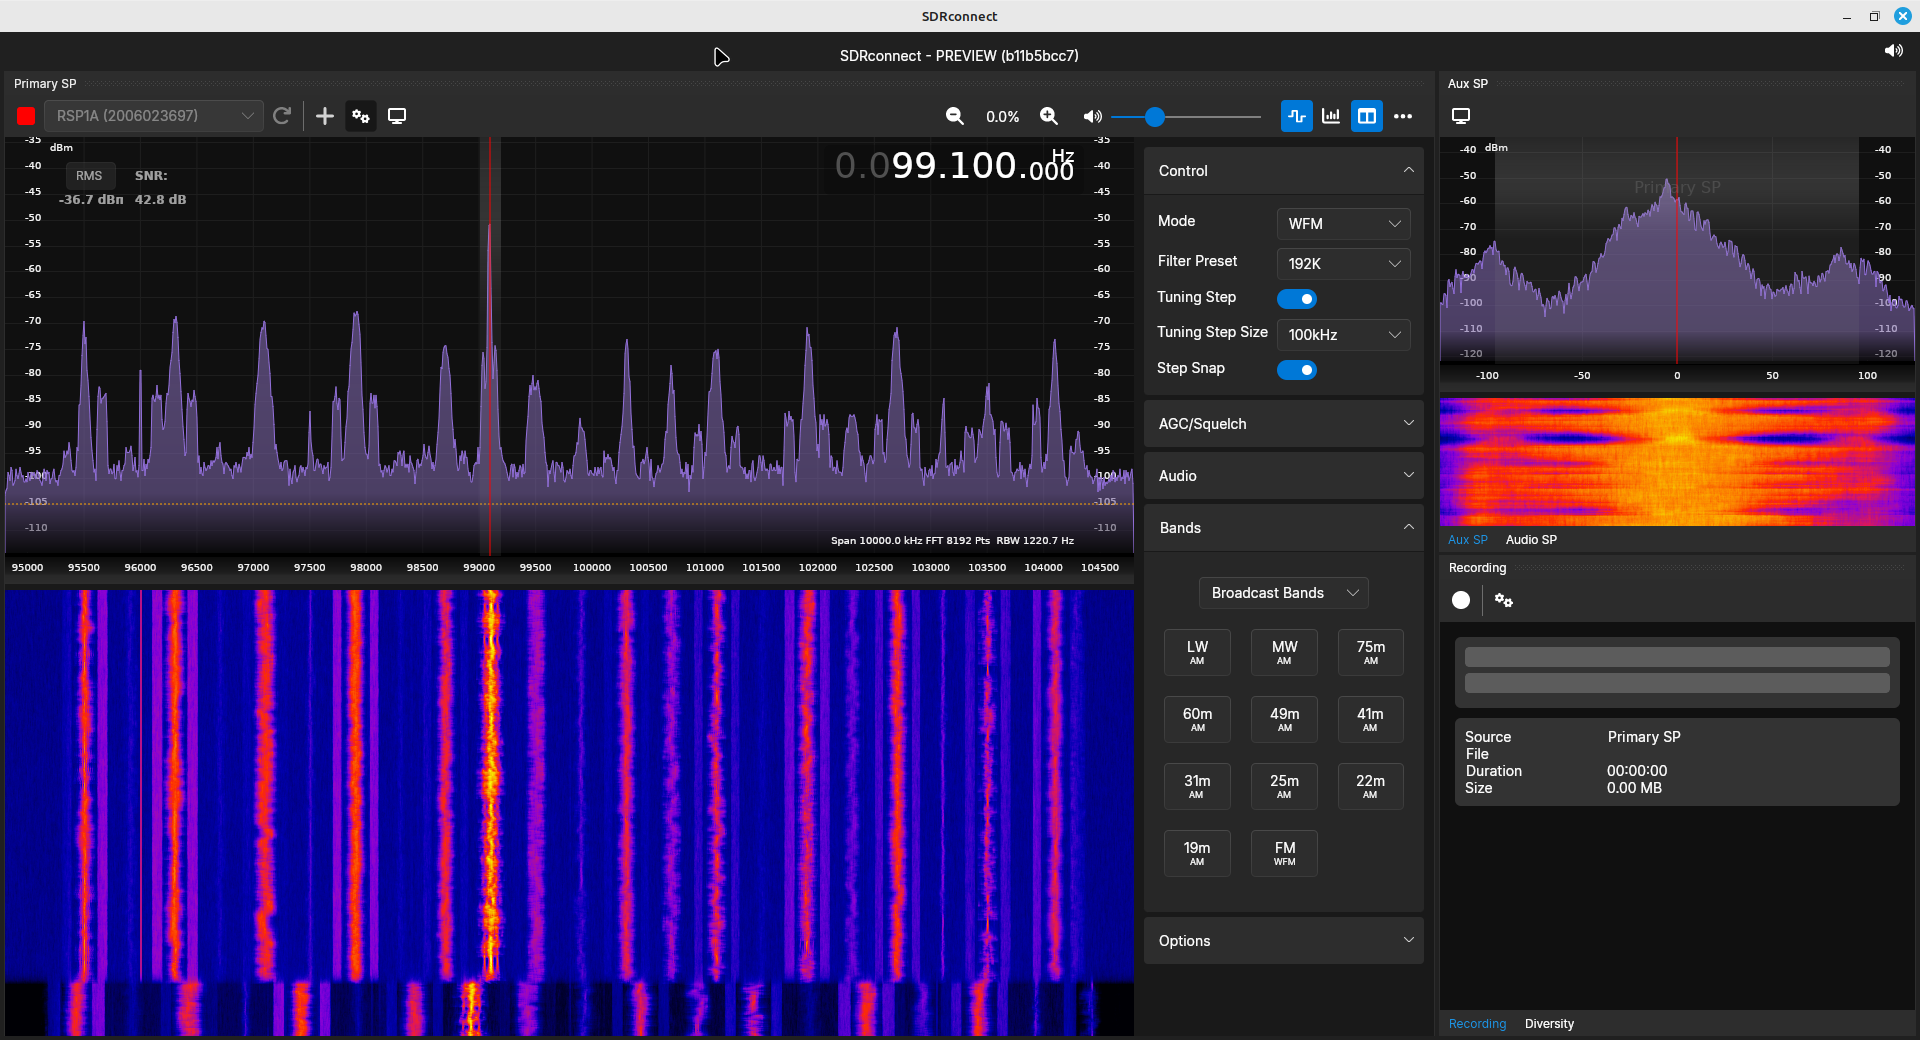This screenshot has width=1920, height=1040.
Task: Maximize the SDRconnect window
Action: coord(1874,16)
